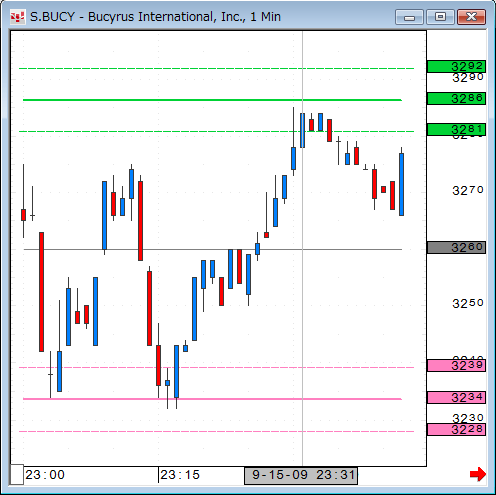Maximize the S.BUCY chart window
The height and width of the screenshot is (495, 496).
coord(440,17)
